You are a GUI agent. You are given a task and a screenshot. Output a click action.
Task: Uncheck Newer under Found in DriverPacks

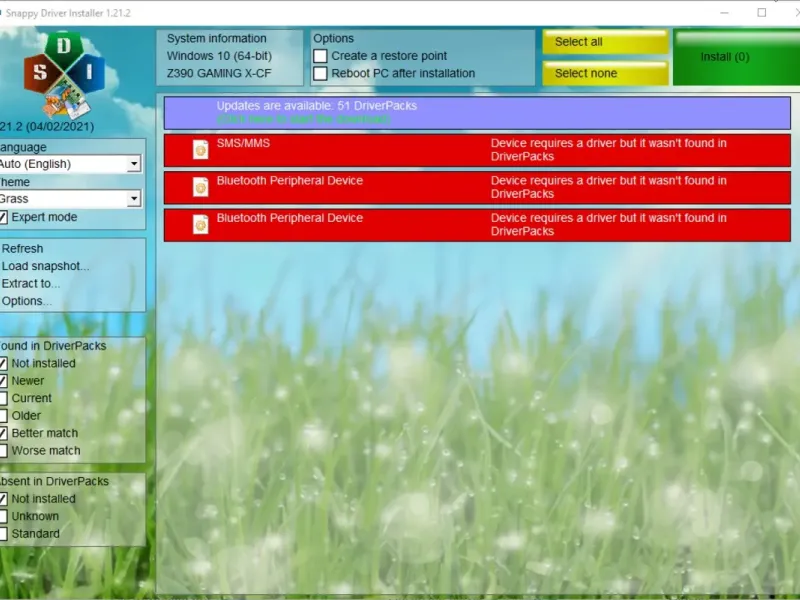coord(3,381)
